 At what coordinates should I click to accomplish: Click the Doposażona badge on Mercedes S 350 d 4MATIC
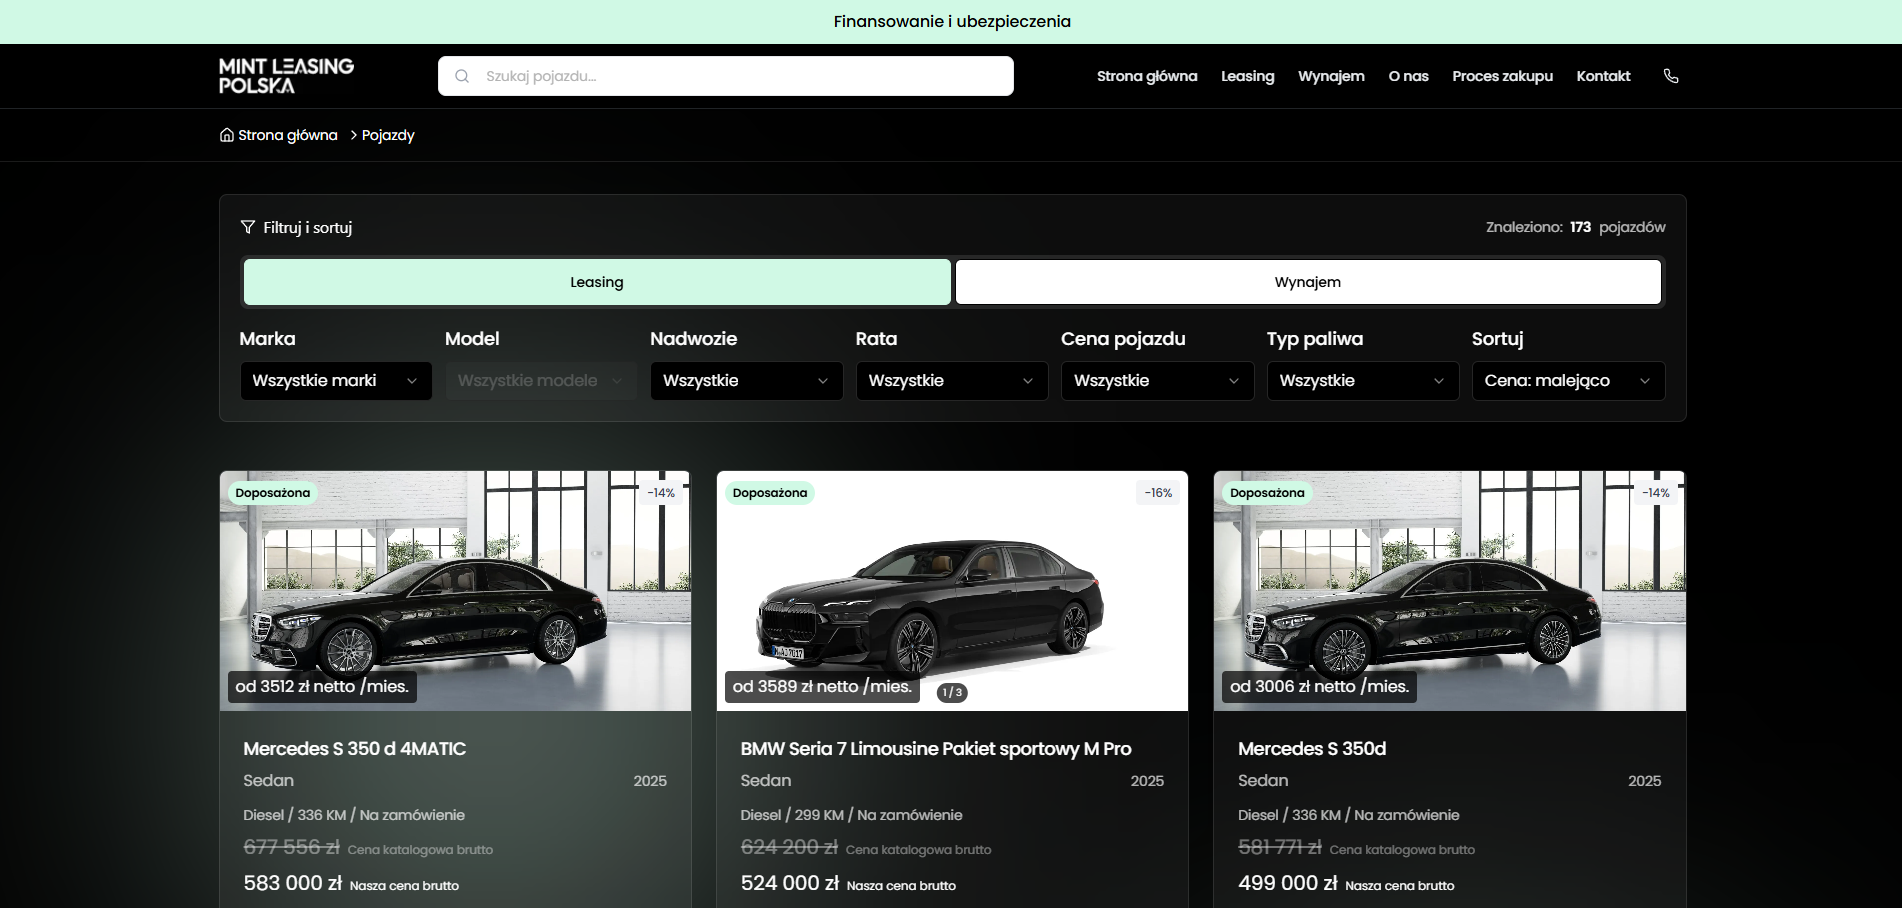pyautogui.click(x=273, y=493)
